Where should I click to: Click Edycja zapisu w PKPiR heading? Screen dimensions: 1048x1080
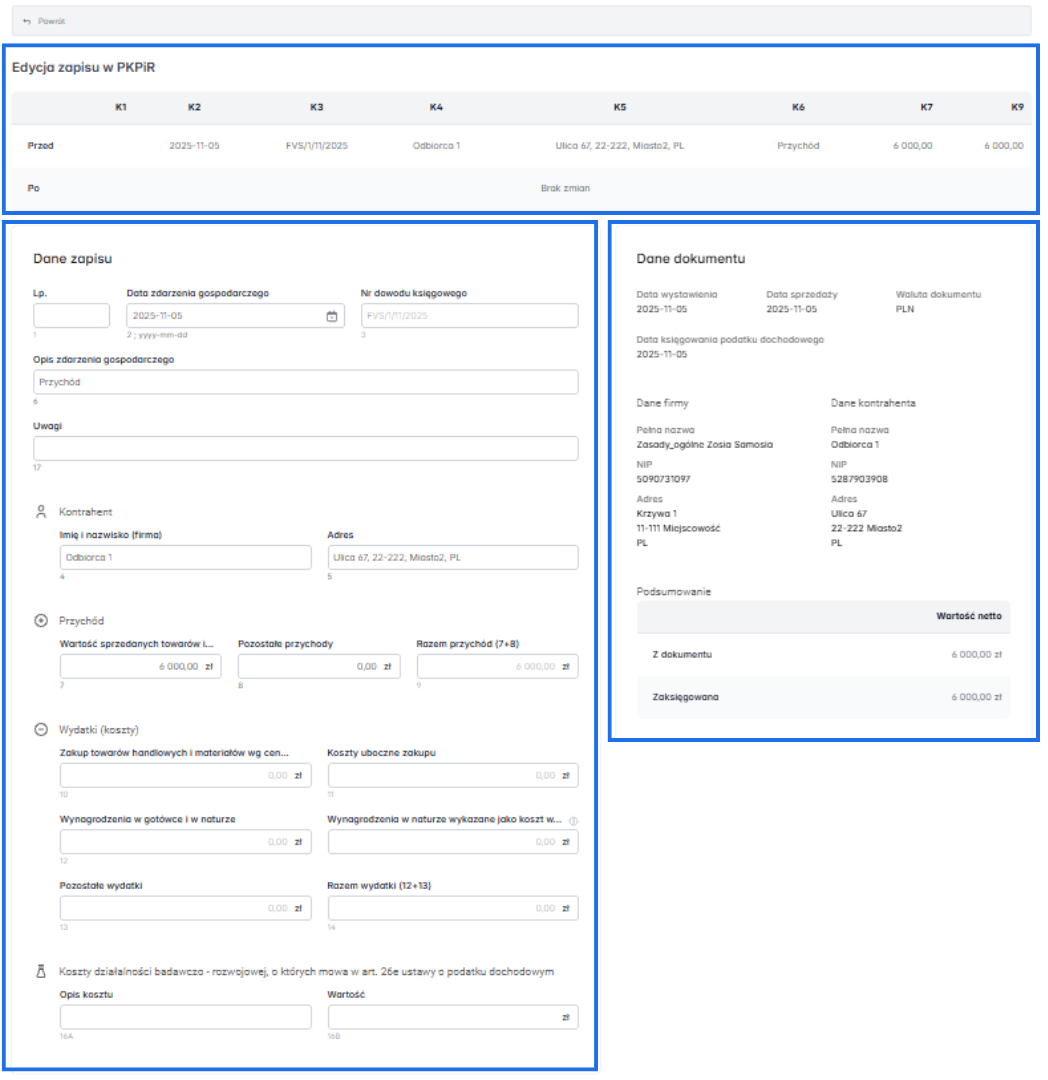point(83,68)
